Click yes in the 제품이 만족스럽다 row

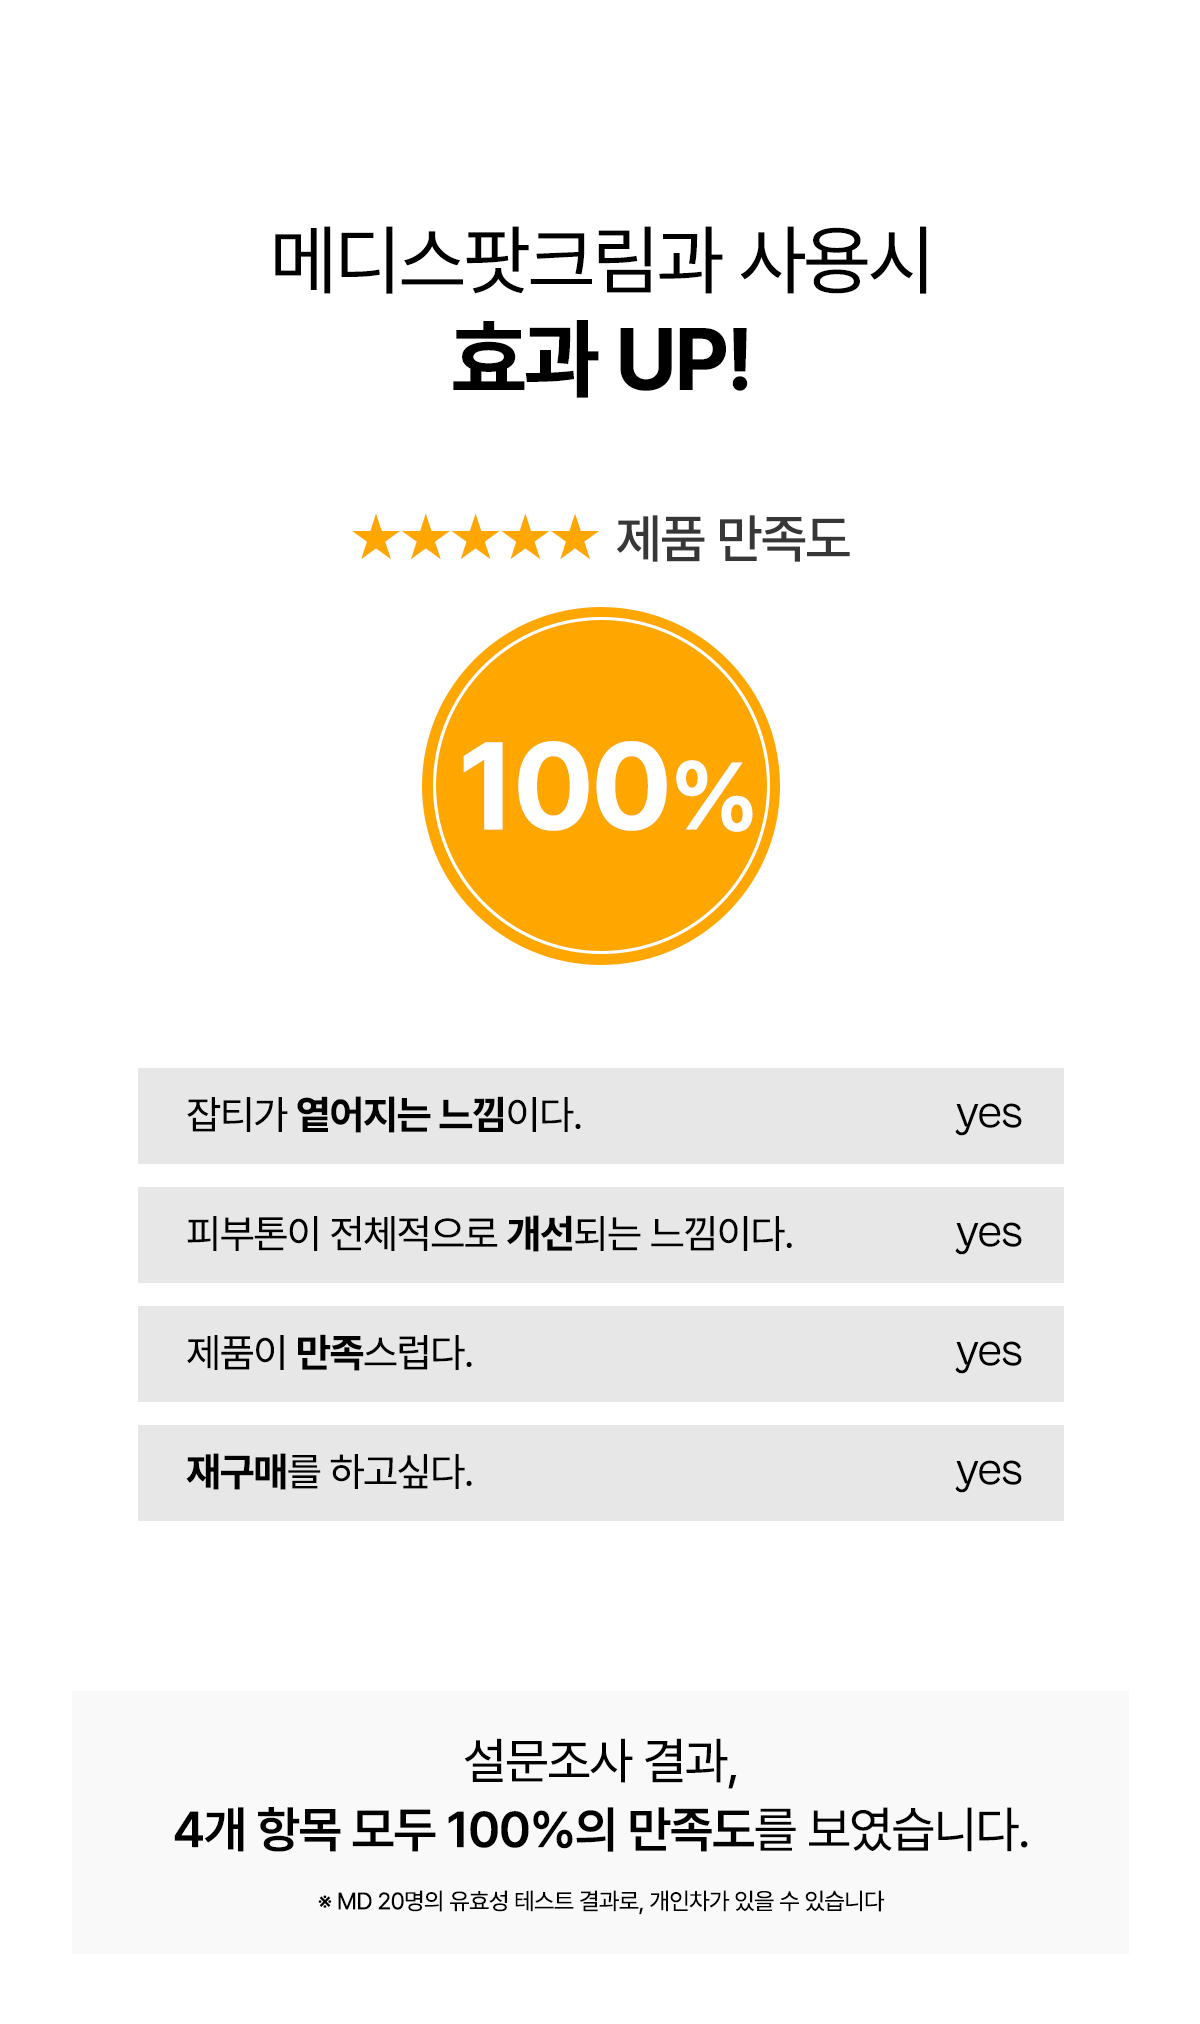pyautogui.click(x=988, y=1353)
